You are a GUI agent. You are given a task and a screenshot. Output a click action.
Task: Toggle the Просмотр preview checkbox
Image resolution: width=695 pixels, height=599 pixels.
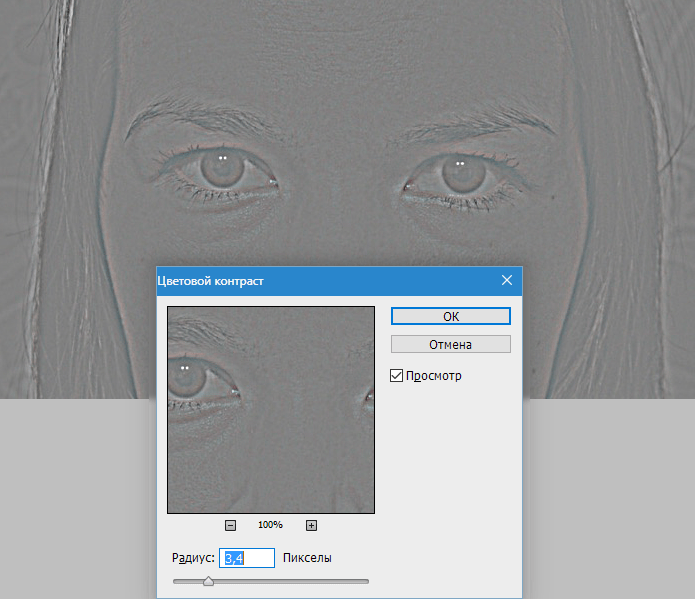[x=396, y=376]
